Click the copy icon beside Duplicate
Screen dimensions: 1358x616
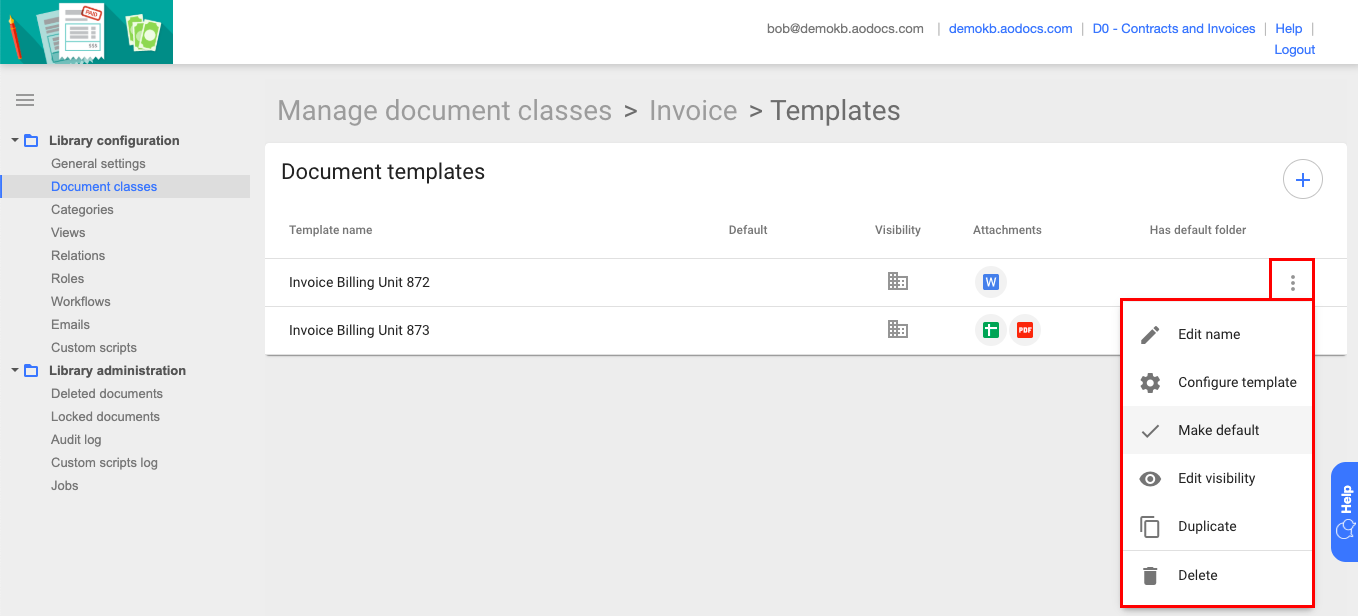click(x=1150, y=526)
